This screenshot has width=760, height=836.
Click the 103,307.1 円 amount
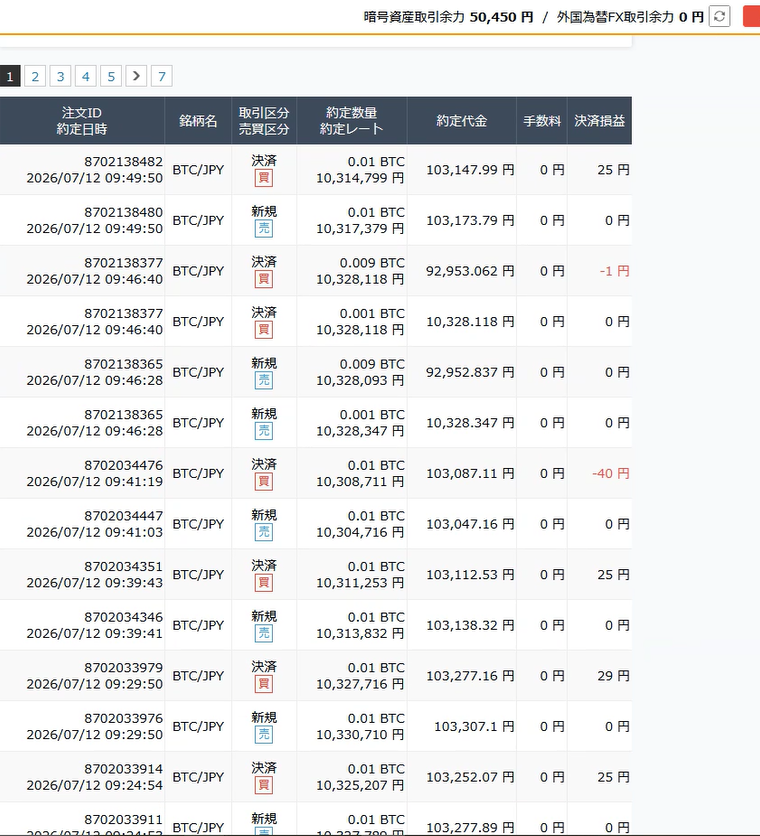coord(474,727)
